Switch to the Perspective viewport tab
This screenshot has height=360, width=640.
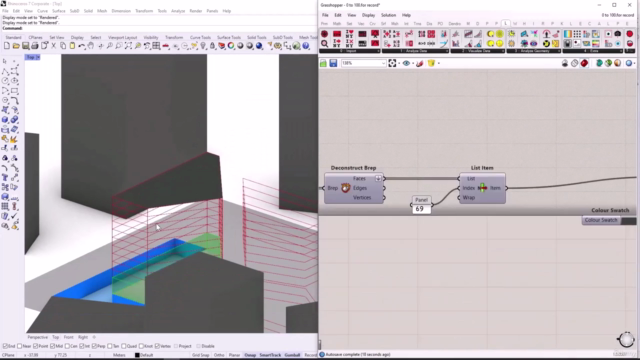38,337
